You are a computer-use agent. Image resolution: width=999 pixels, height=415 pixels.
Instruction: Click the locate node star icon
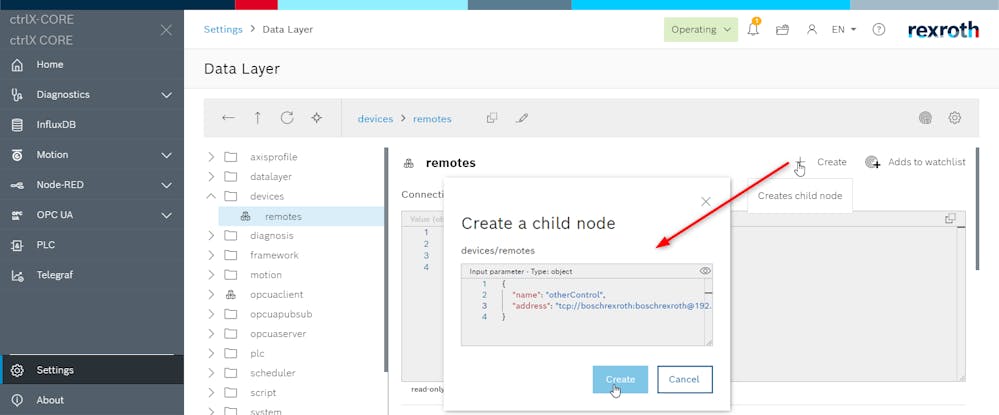coord(317,118)
